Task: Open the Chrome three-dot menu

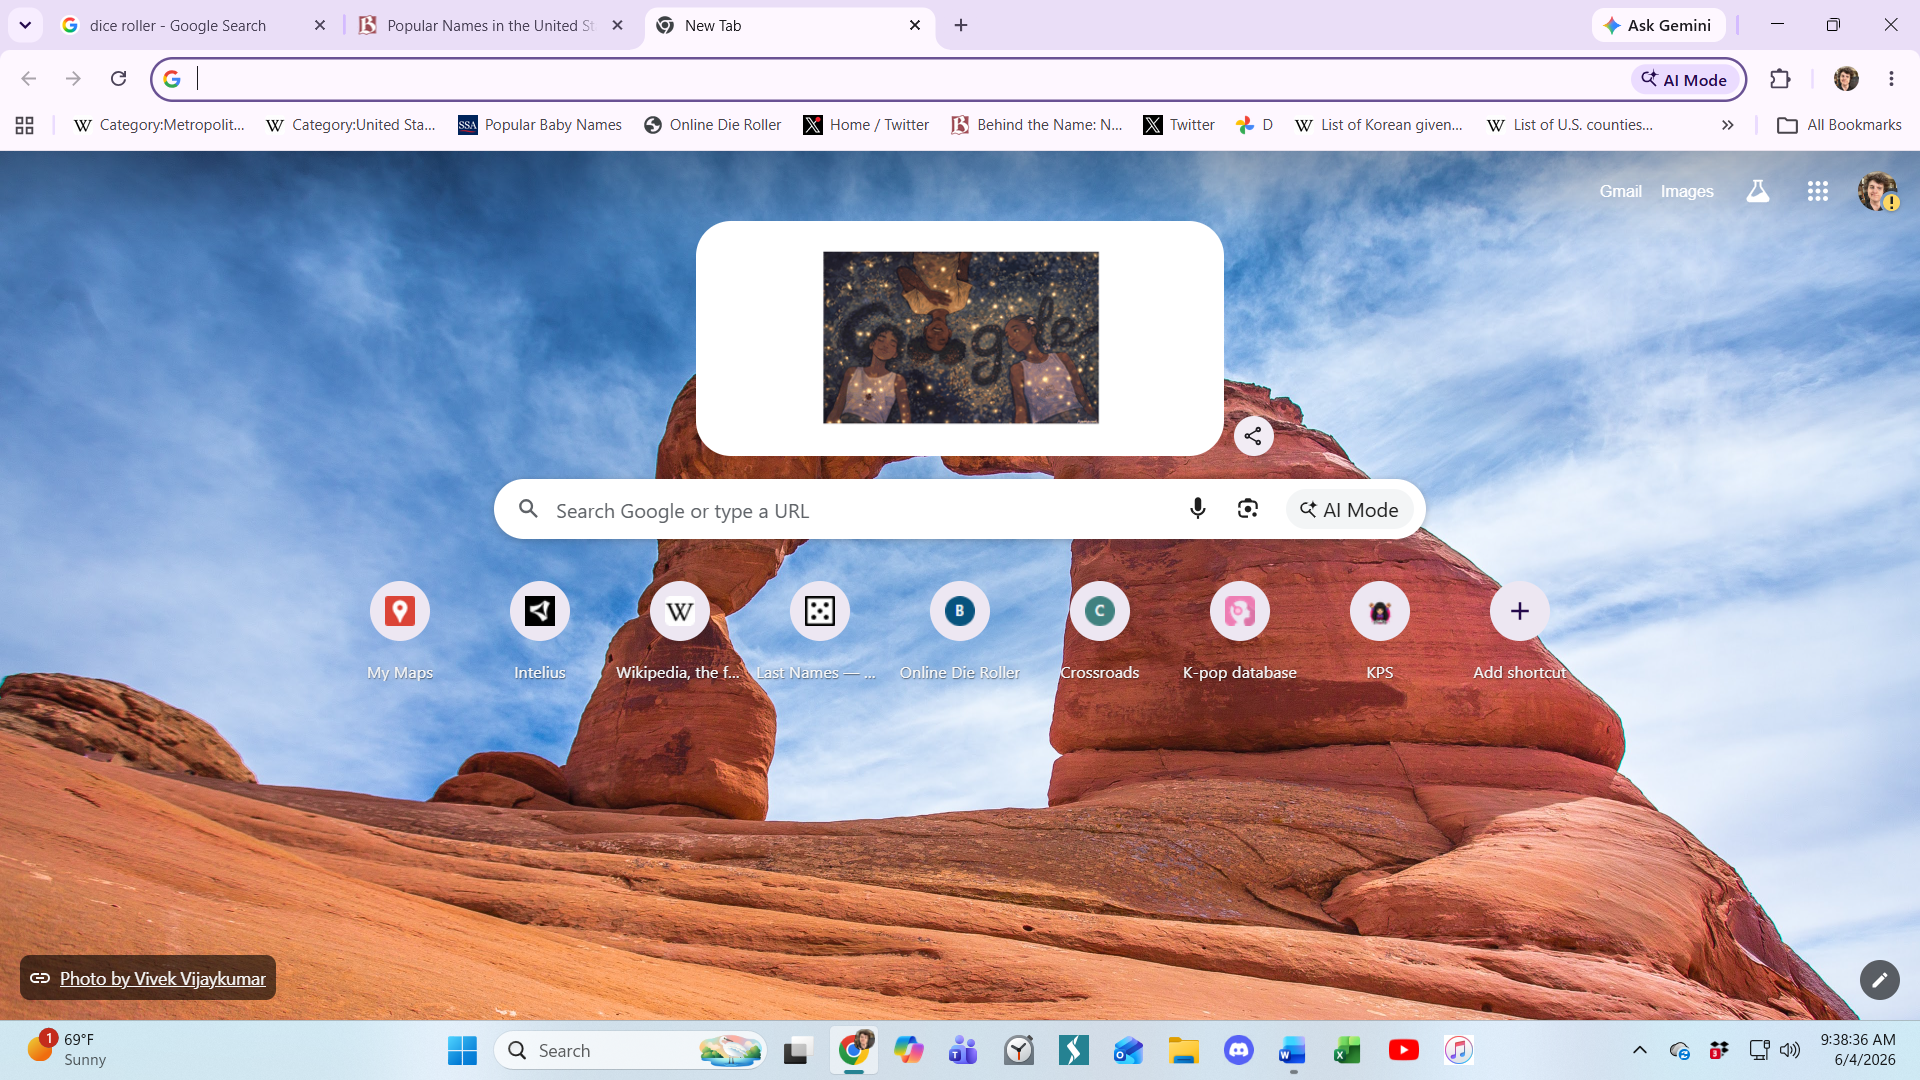Action: point(1891,79)
